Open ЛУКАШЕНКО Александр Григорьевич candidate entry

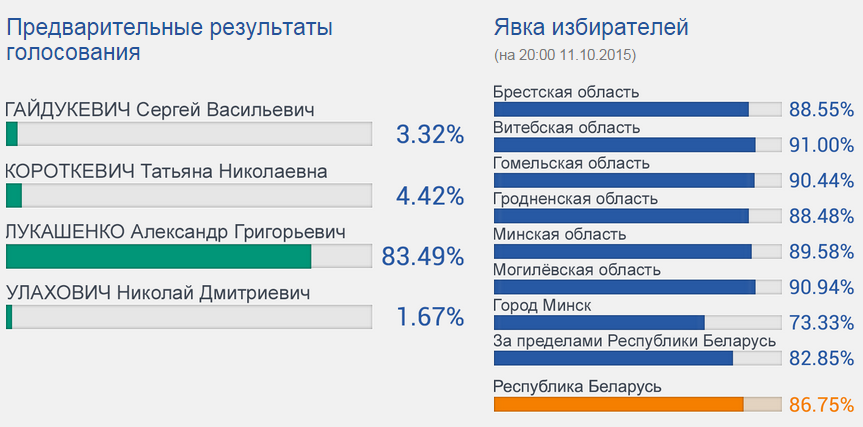(176, 232)
